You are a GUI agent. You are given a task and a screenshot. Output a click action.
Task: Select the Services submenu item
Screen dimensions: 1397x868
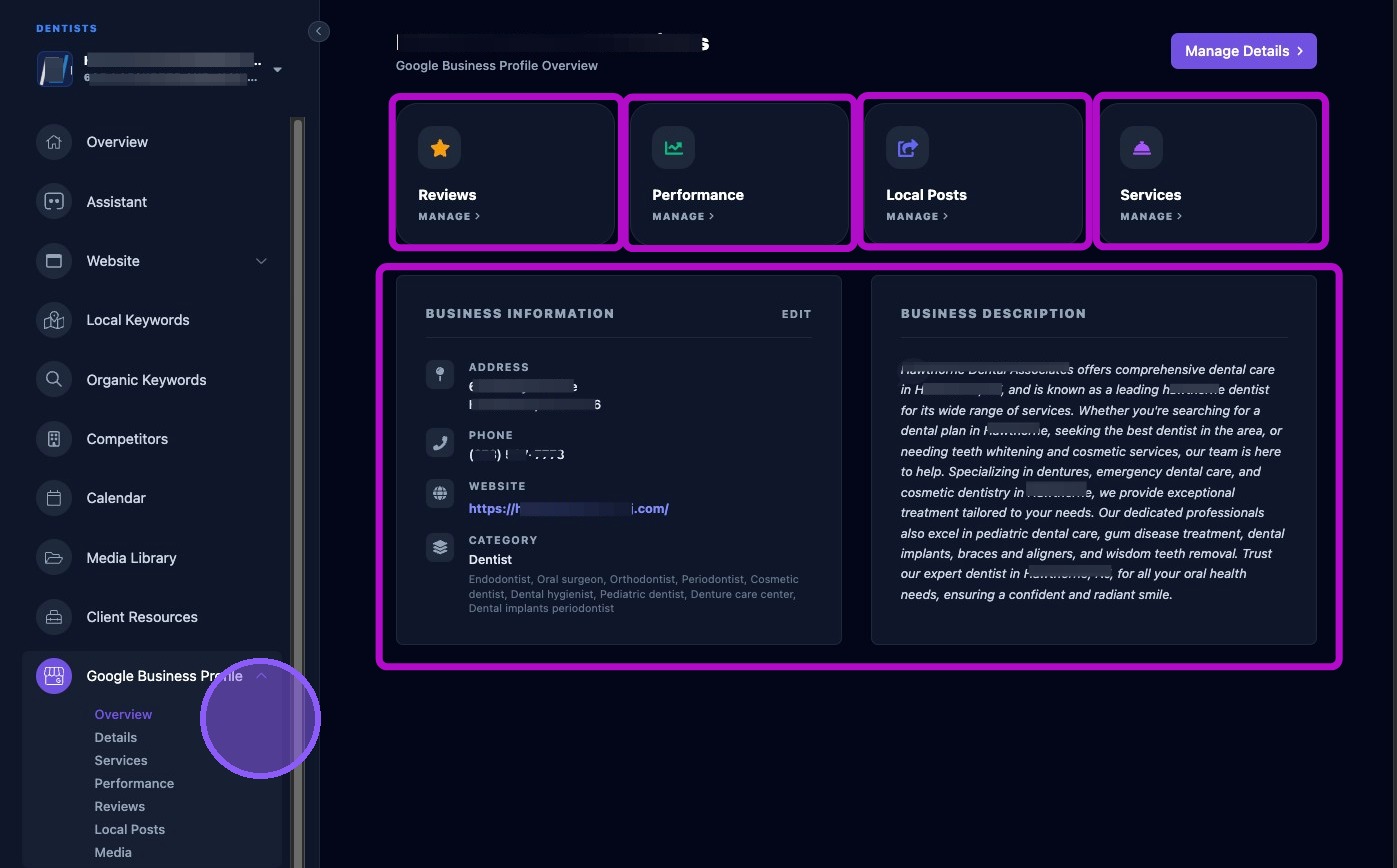coord(121,760)
